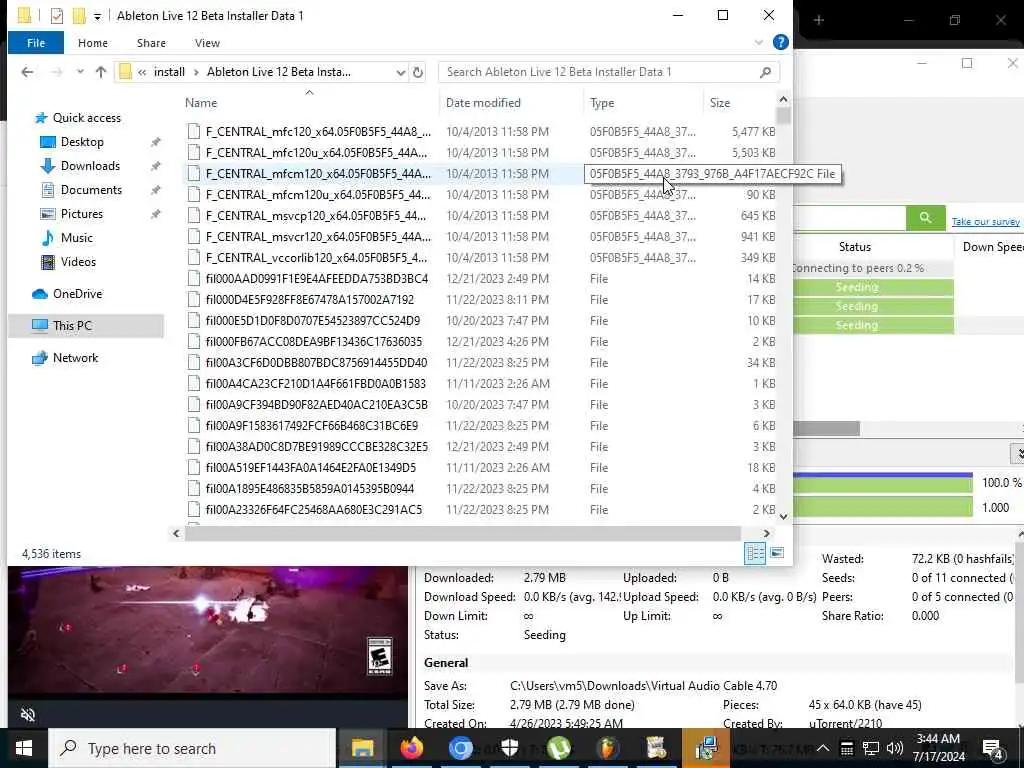Click the network icon in system tray
Viewport: 1024px width, 768px height.
(x=871, y=748)
